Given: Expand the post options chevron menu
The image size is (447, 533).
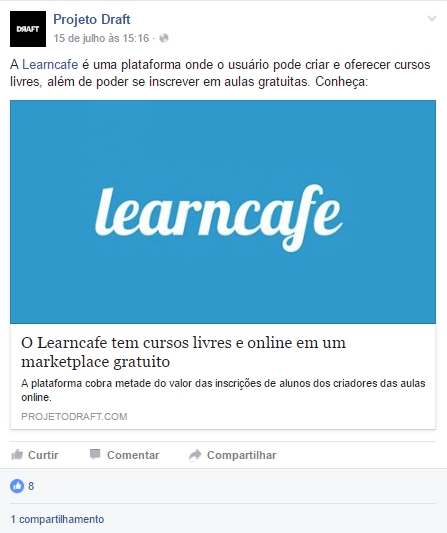Looking at the screenshot, I should click(x=432, y=18).
